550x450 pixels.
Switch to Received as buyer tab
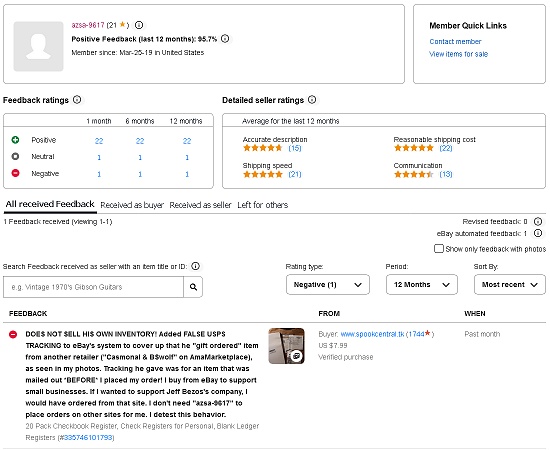pos(132,205)
